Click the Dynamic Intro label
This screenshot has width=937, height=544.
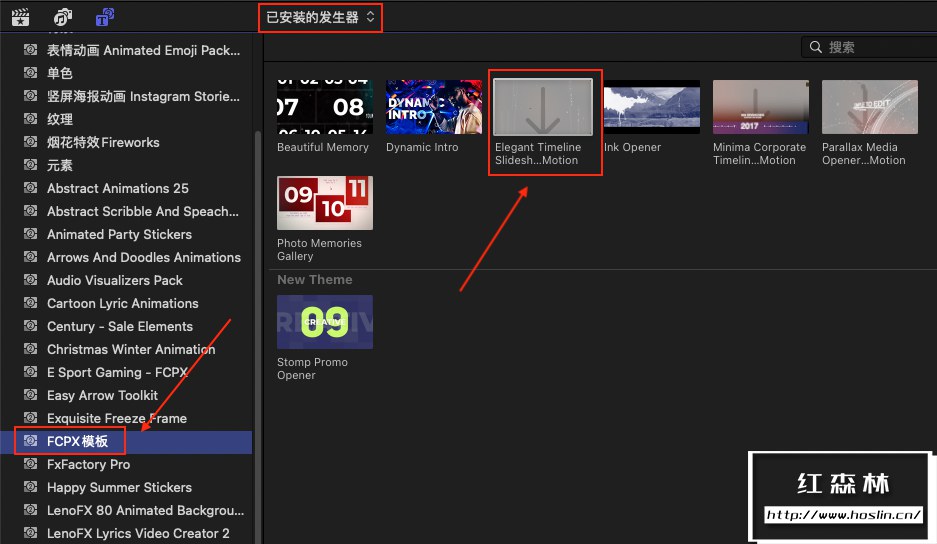(422, 147)
